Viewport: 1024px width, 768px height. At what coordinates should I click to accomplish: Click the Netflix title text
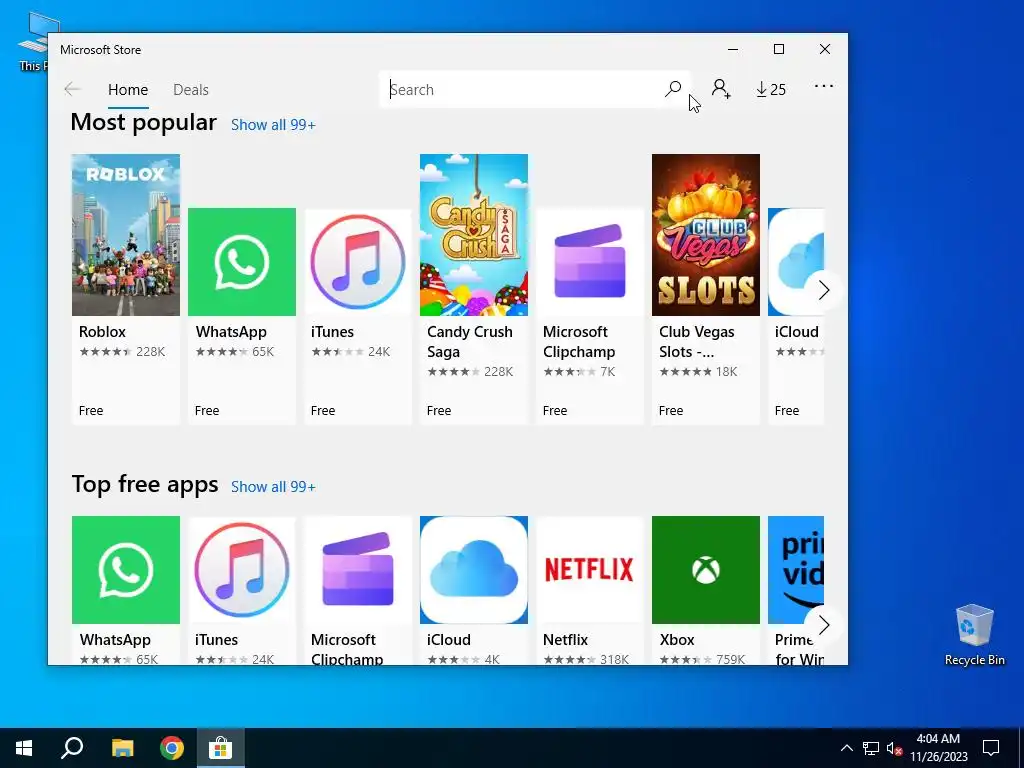coord(566,639)
